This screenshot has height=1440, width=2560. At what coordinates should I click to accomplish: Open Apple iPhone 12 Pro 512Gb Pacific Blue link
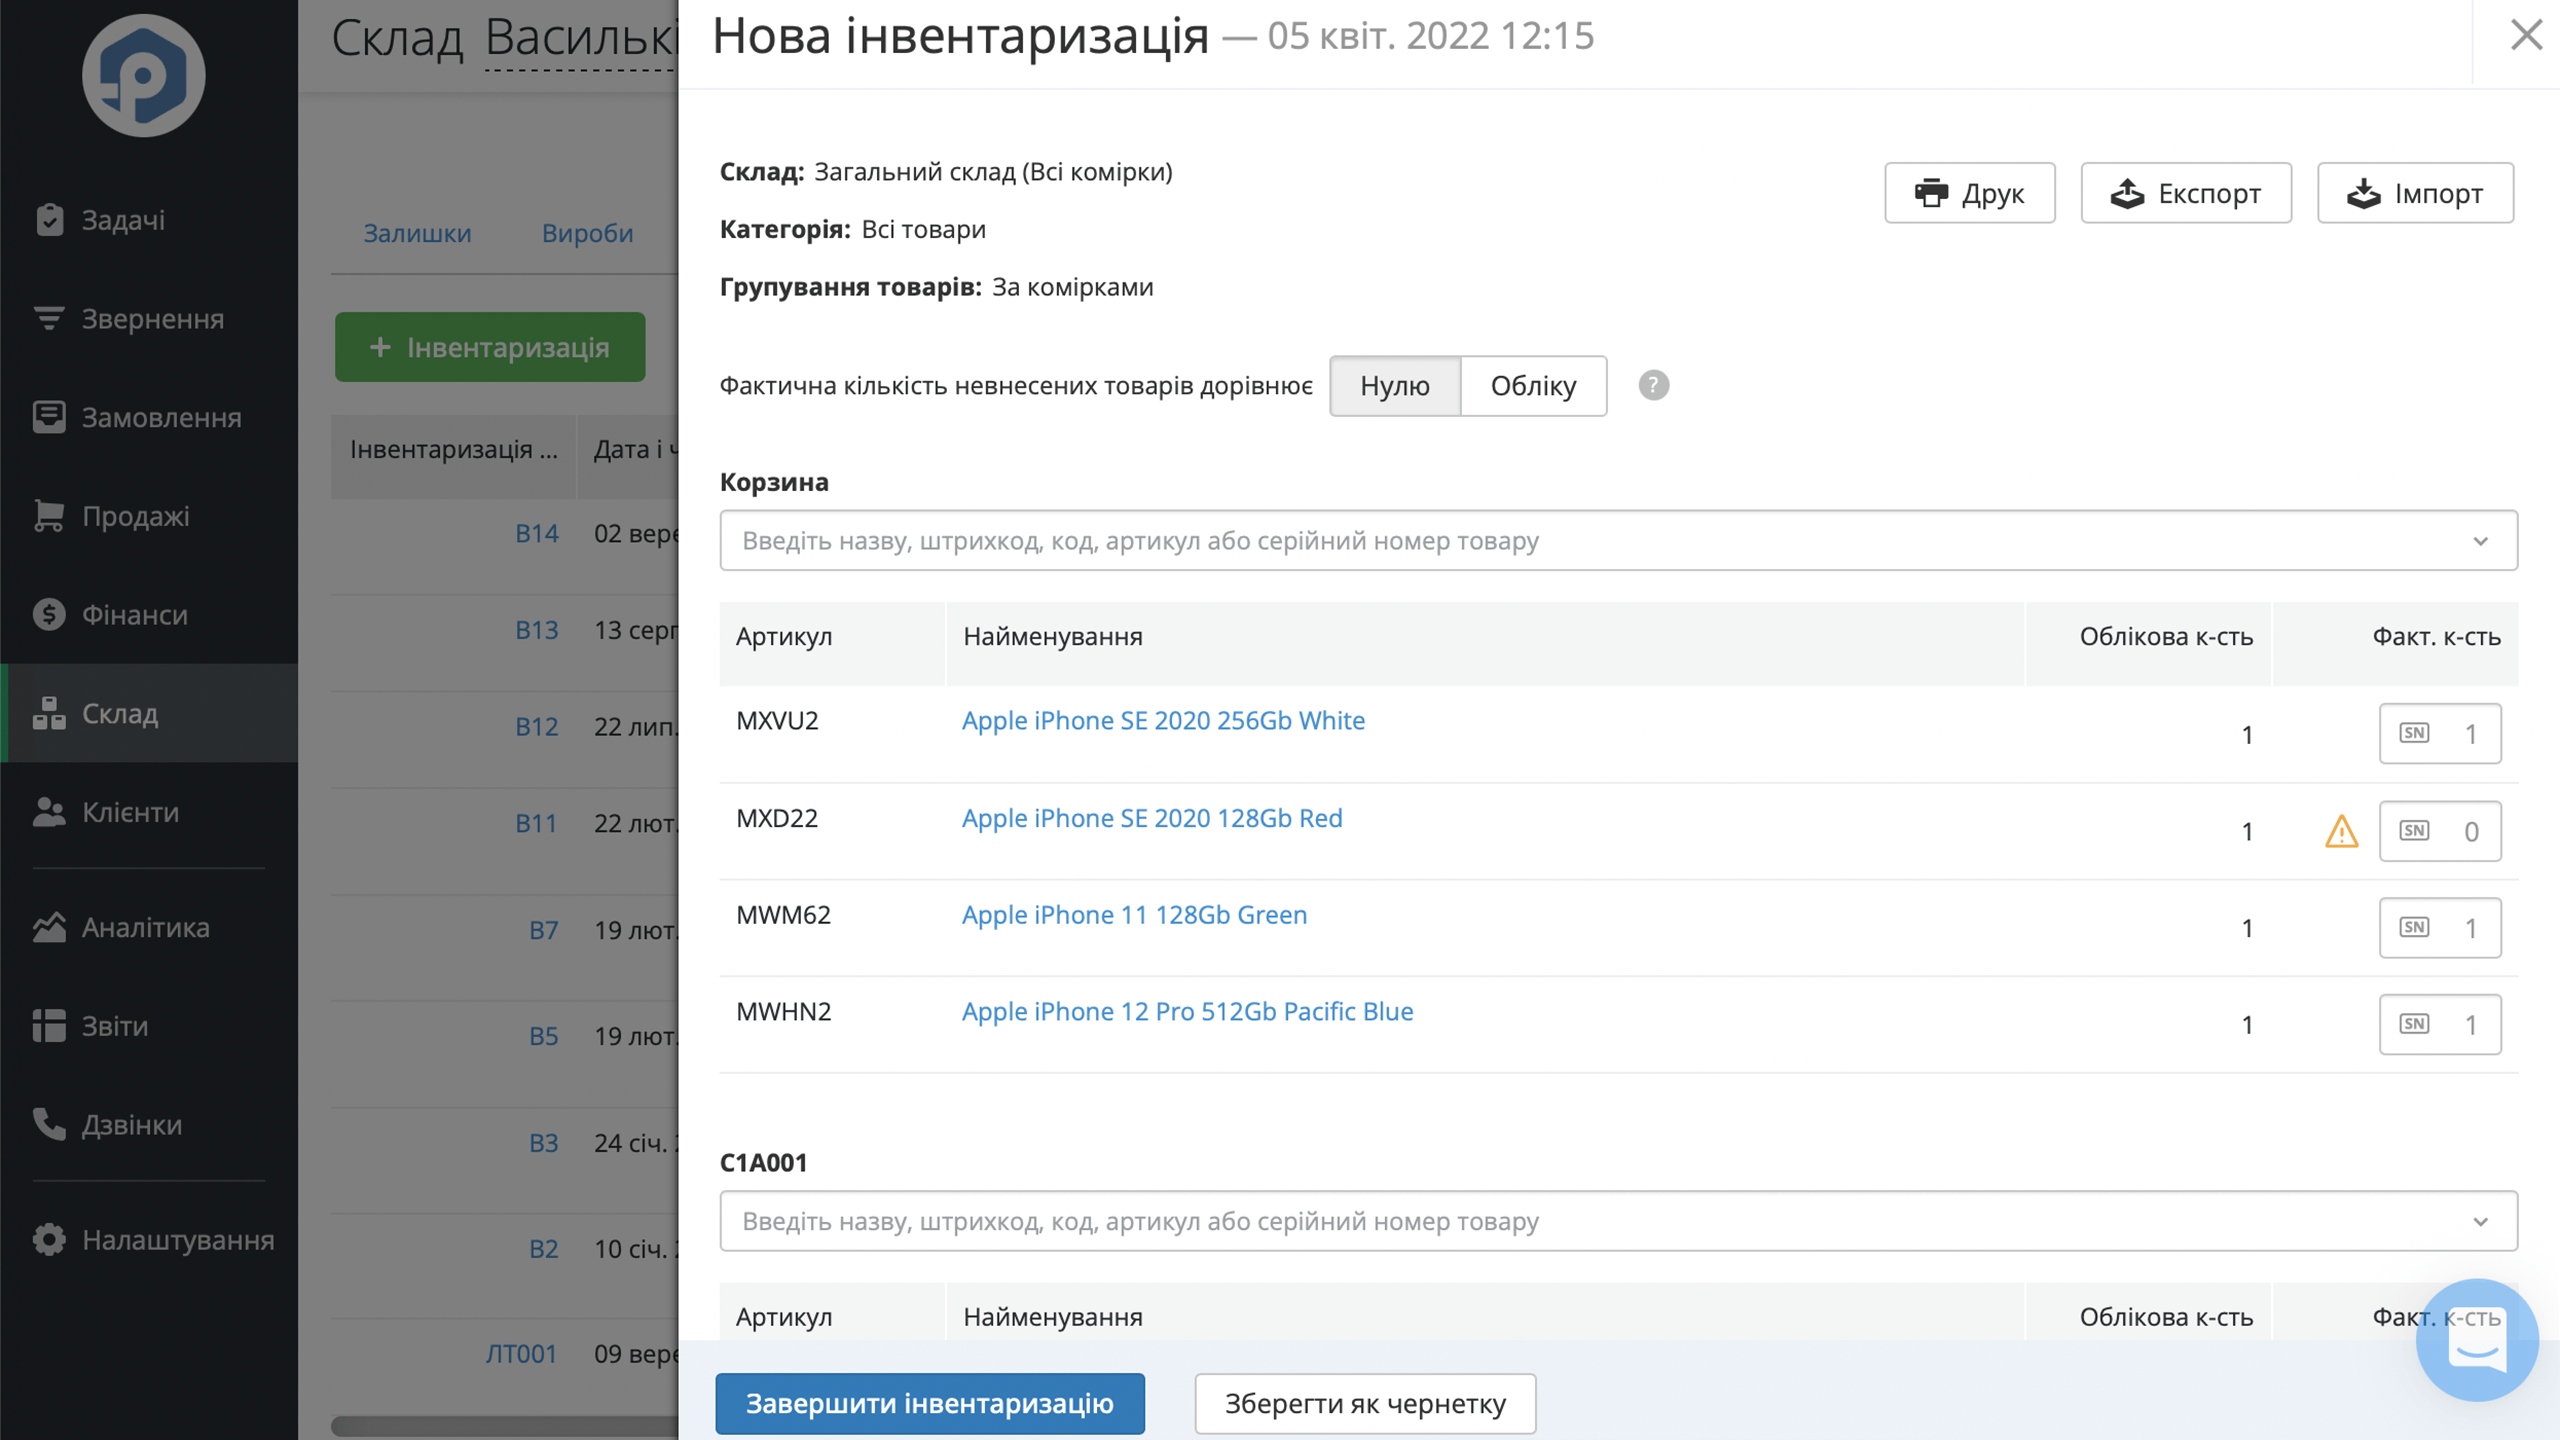point(1187,1011)
